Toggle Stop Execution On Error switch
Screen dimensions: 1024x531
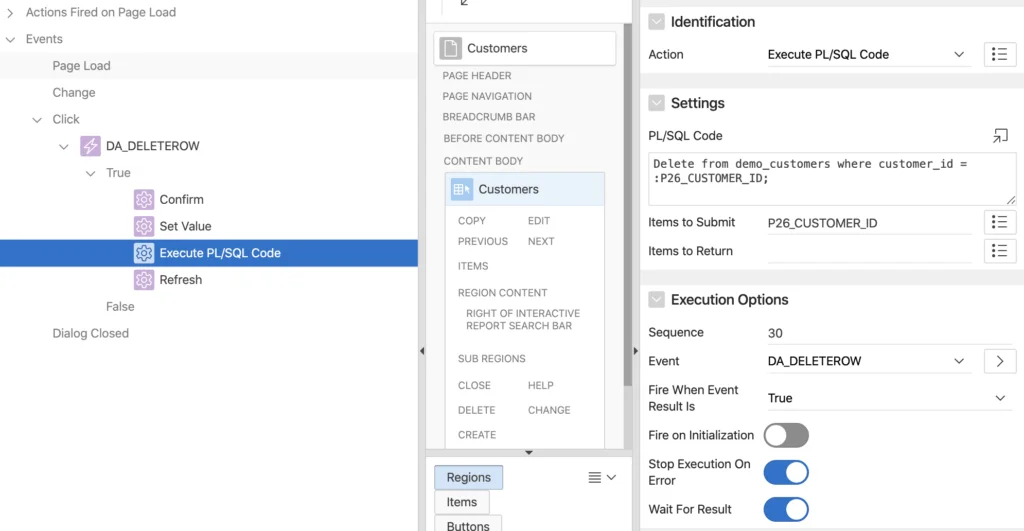pyautogui.click(x=786, y=472)
